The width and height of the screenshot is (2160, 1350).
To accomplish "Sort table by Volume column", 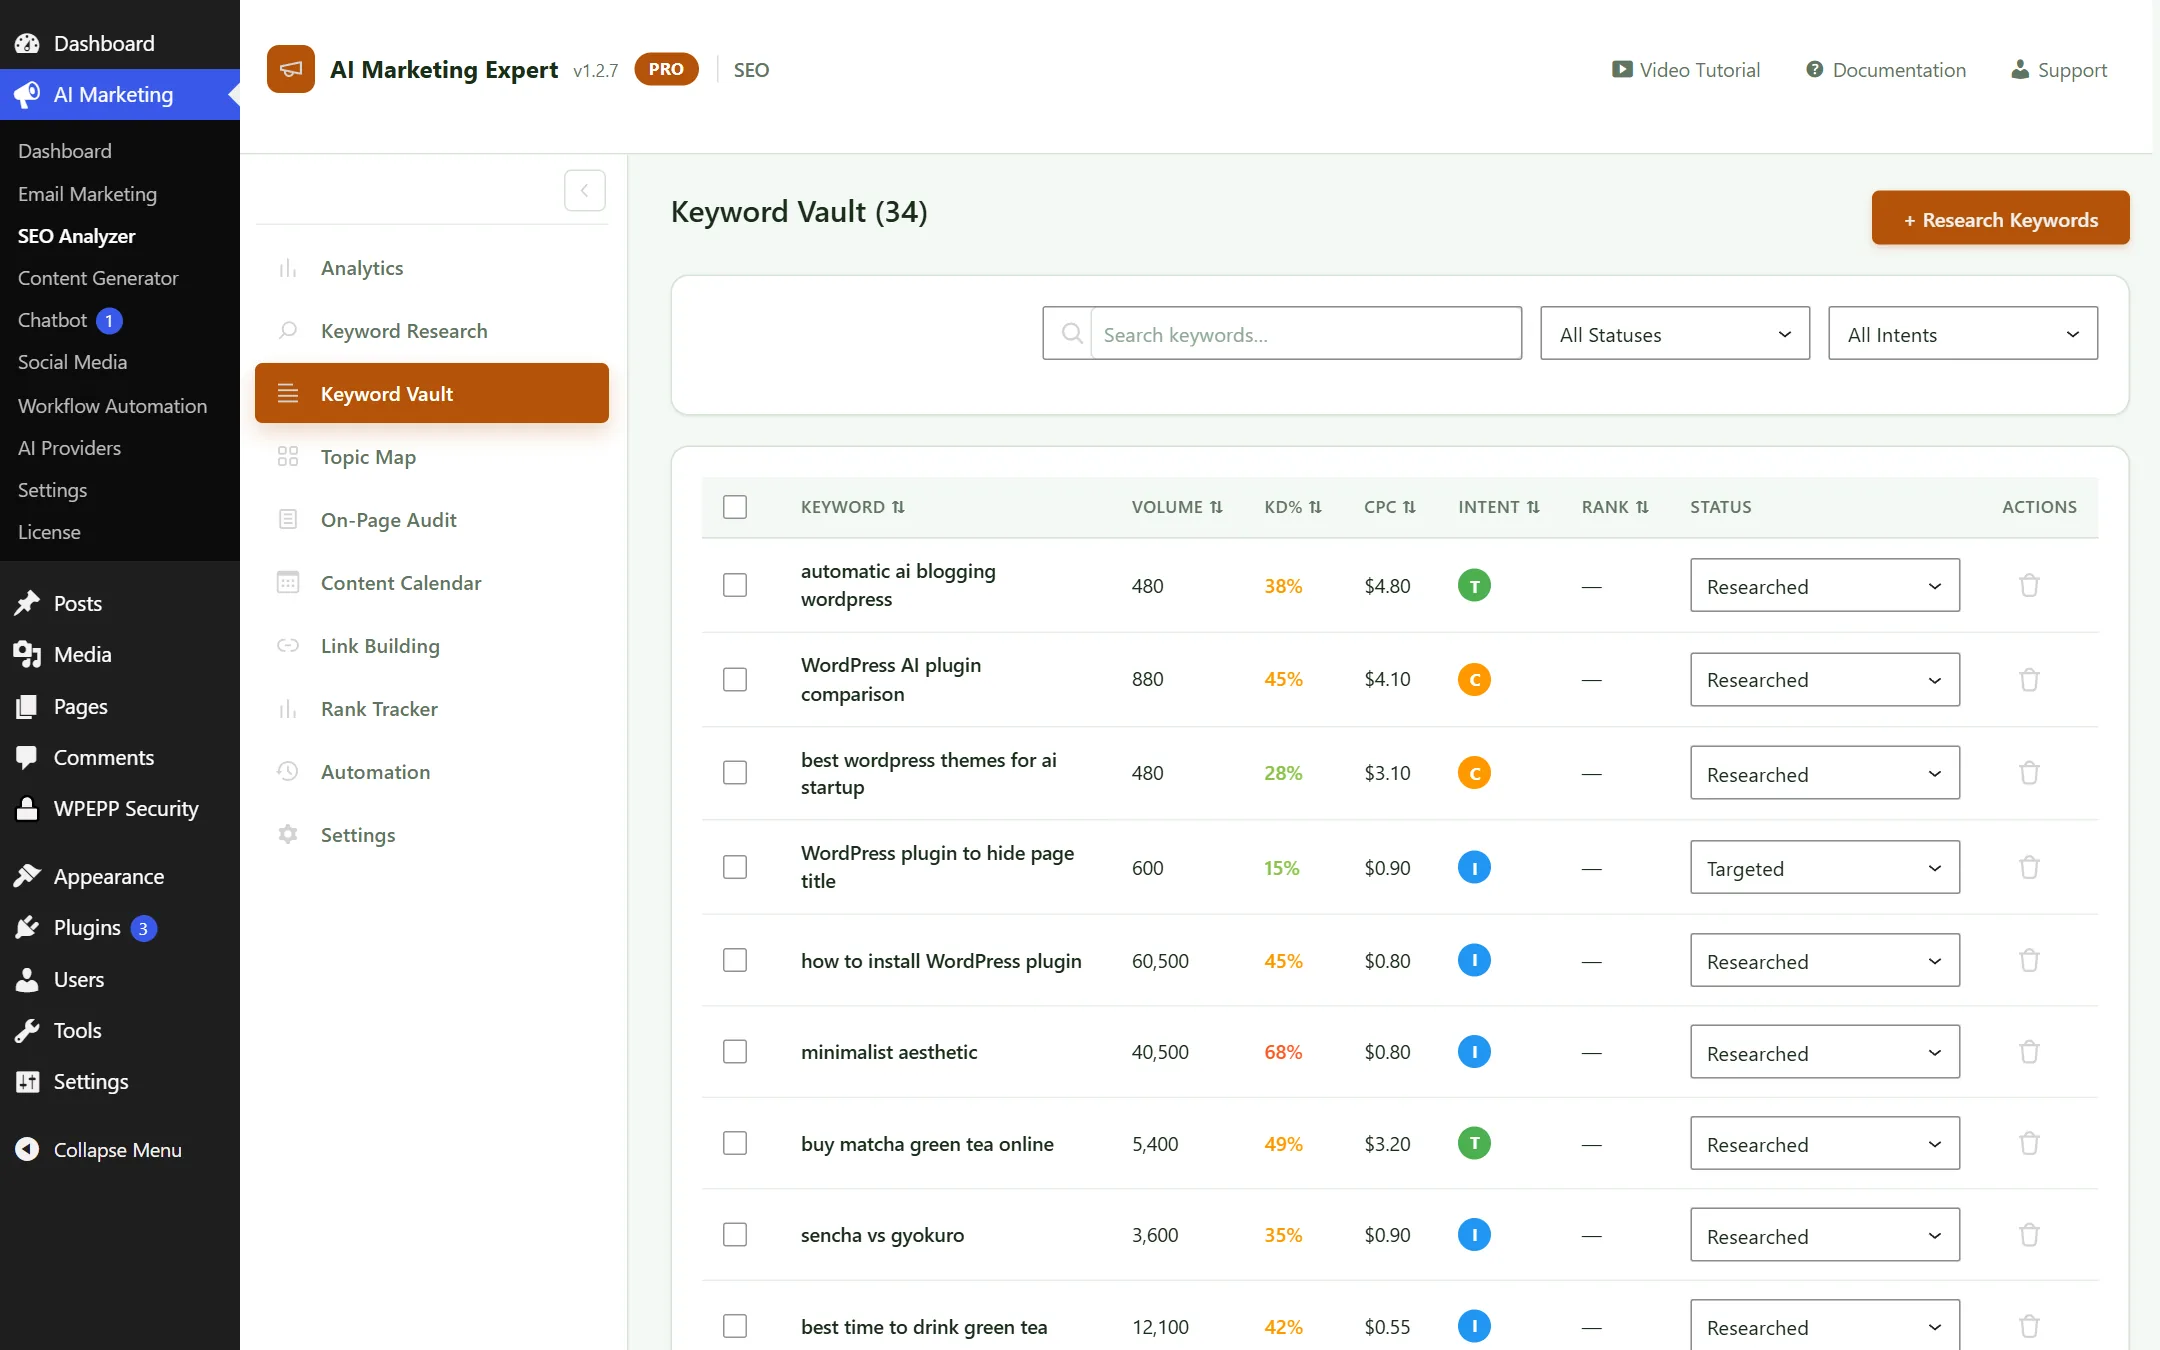I will tap(1176, 507).
